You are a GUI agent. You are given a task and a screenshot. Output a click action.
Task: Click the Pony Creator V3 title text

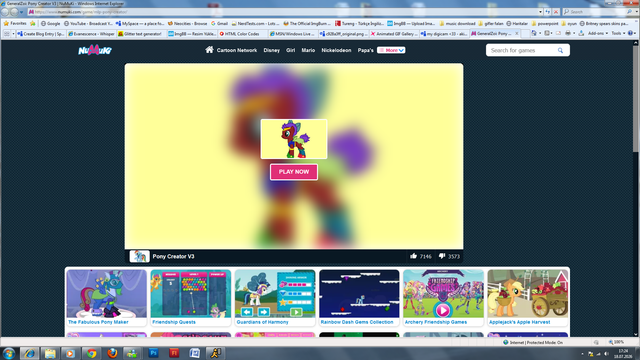point(173,256)
